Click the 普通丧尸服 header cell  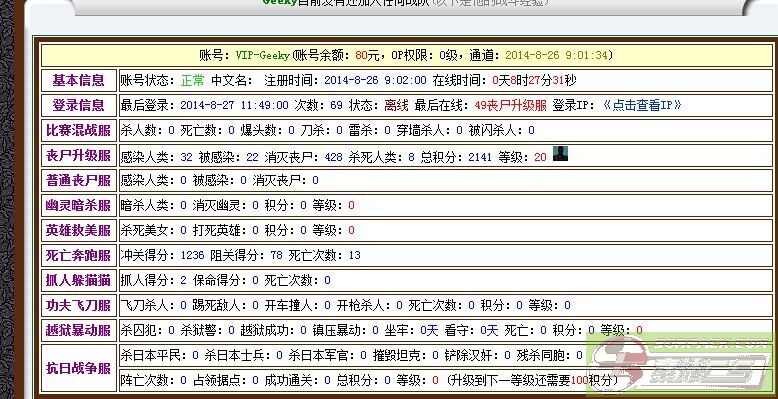click(78, 180)
